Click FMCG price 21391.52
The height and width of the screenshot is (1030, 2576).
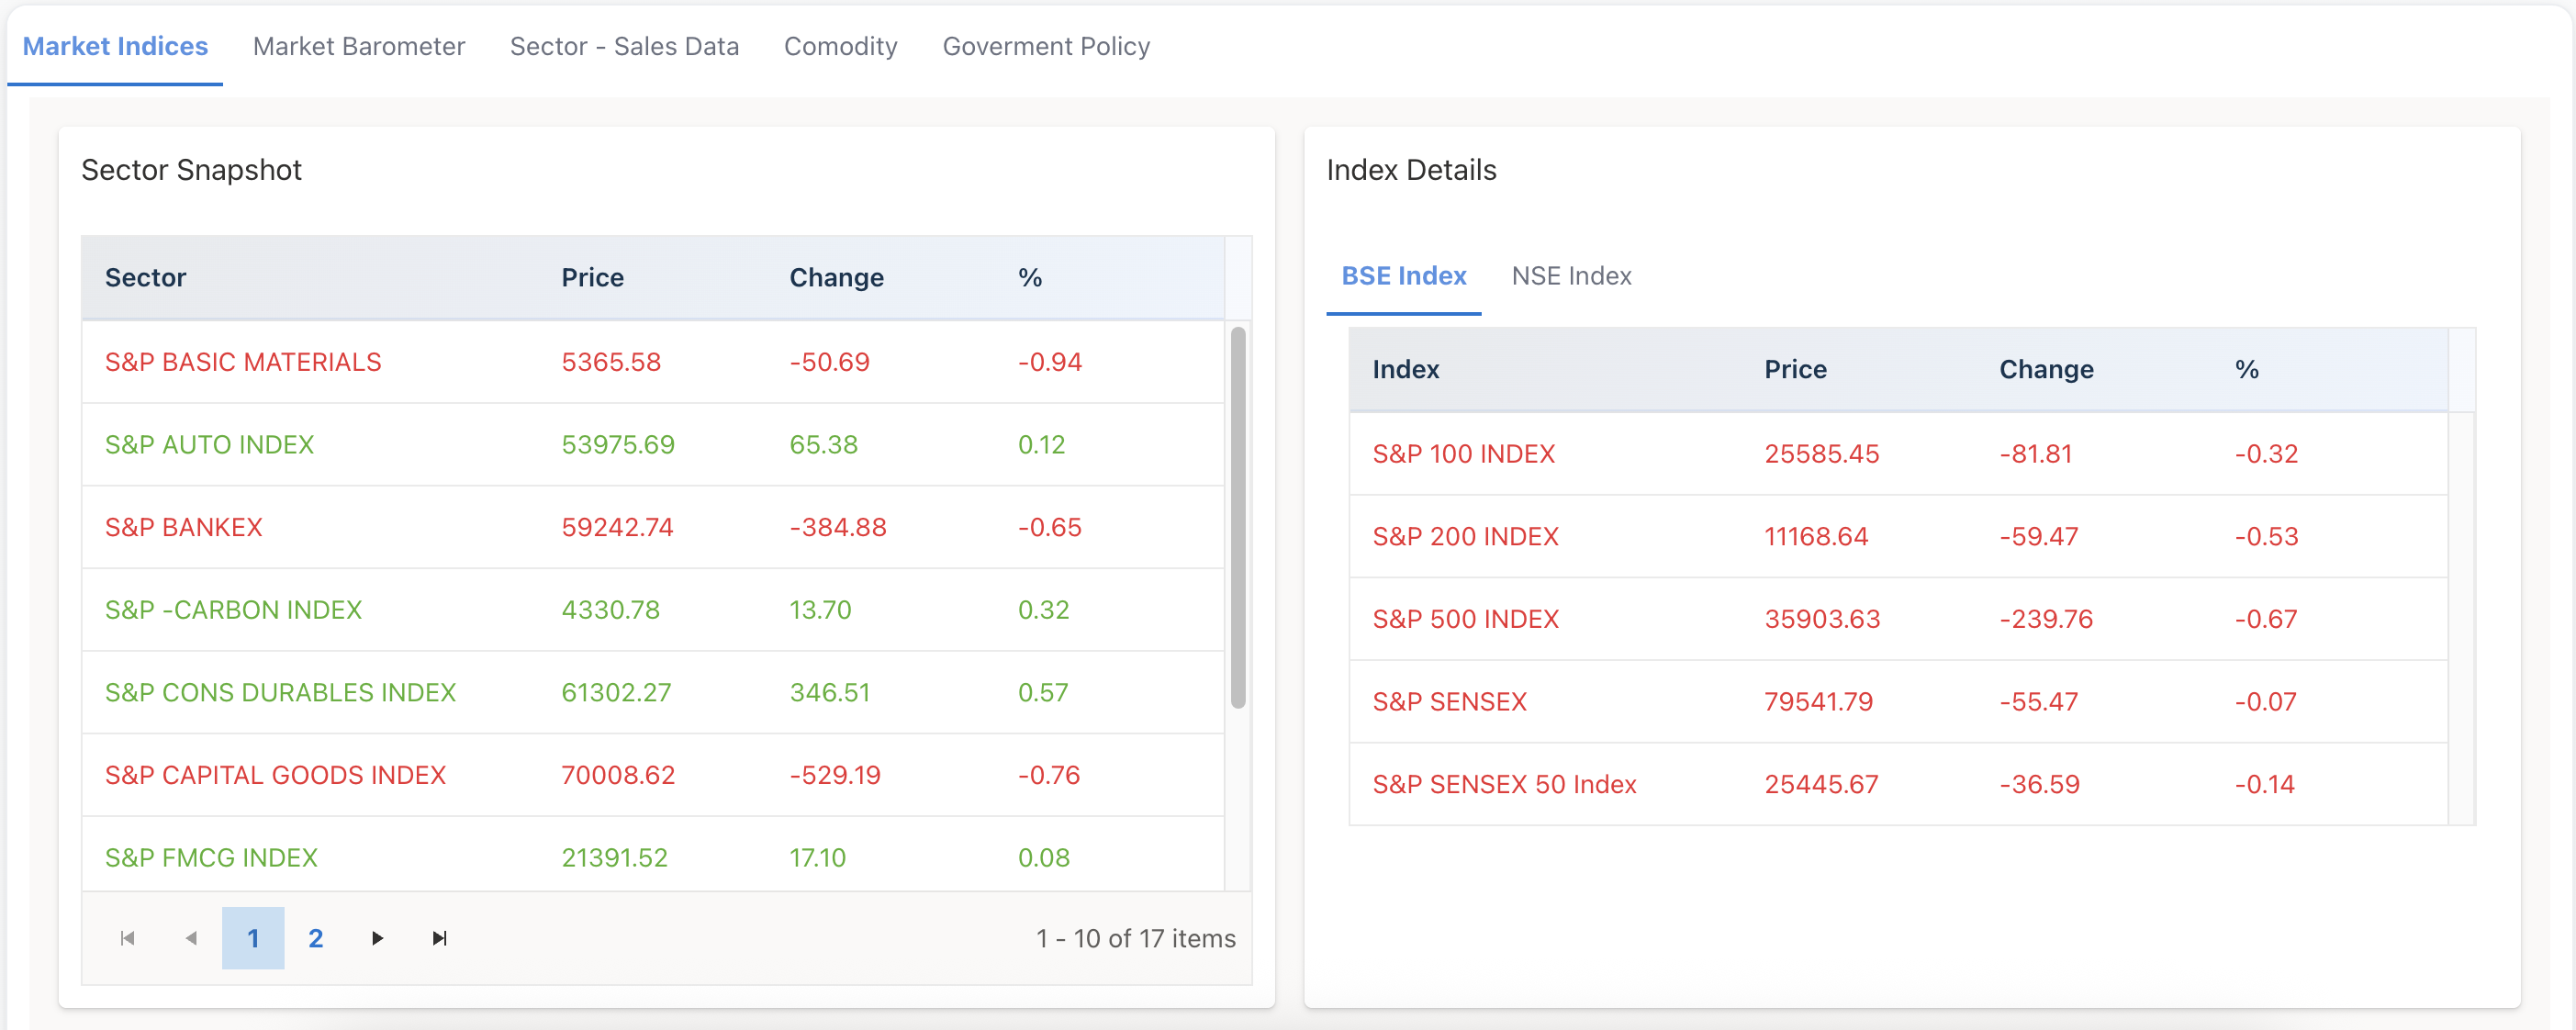(614, 858)
